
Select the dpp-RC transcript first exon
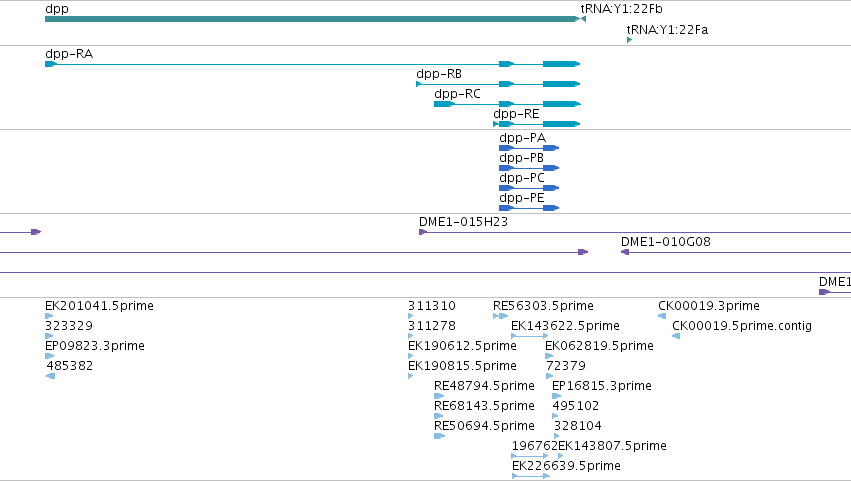444,104
